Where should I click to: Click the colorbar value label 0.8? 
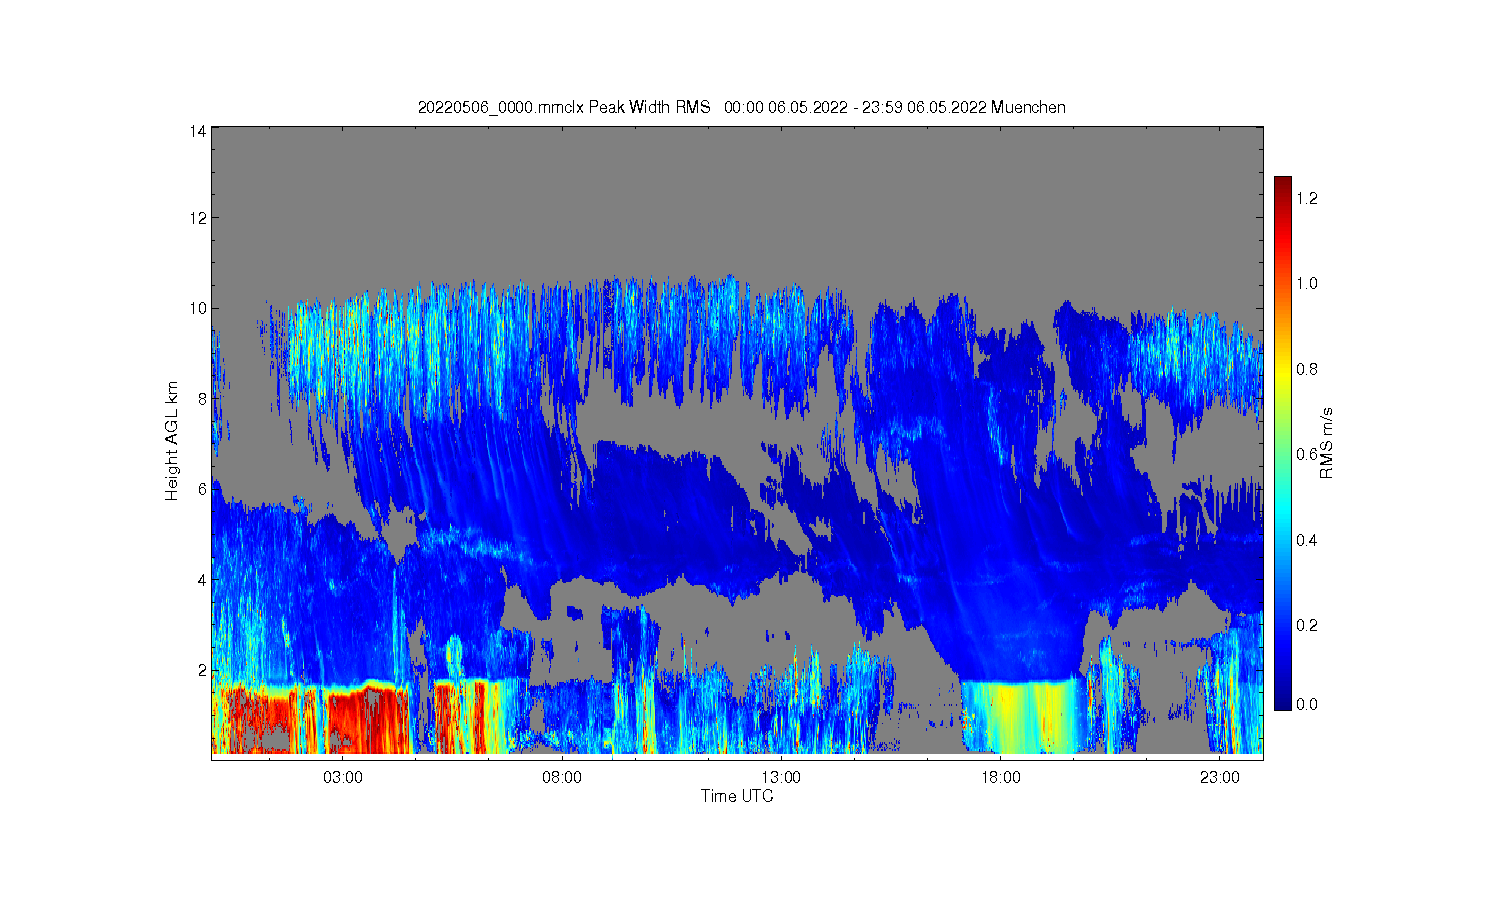pyautogui.click(x=1306, y=369)
